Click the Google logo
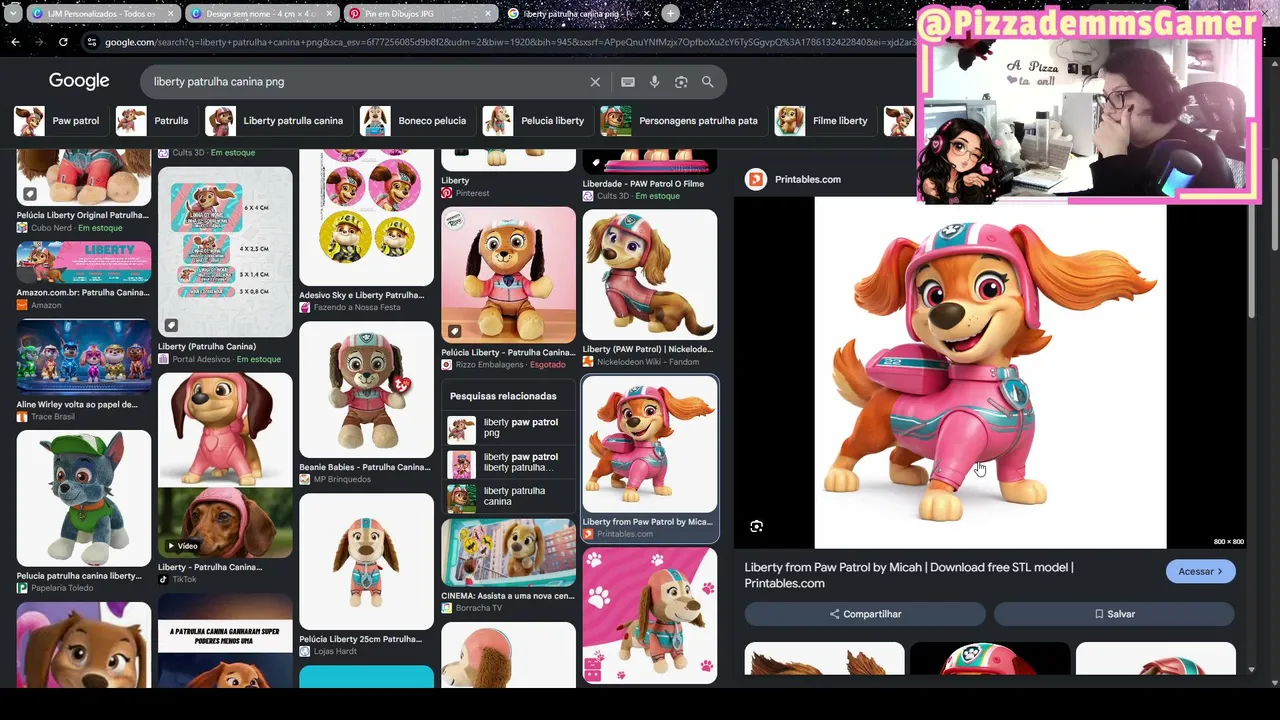 [79, 81]
